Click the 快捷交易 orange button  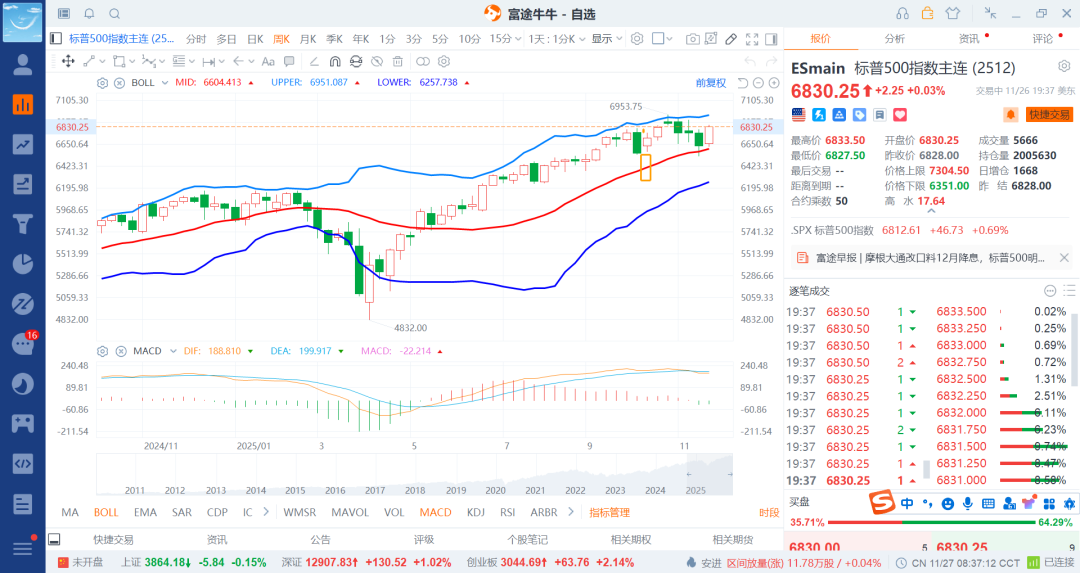(x=1049, y=114)
